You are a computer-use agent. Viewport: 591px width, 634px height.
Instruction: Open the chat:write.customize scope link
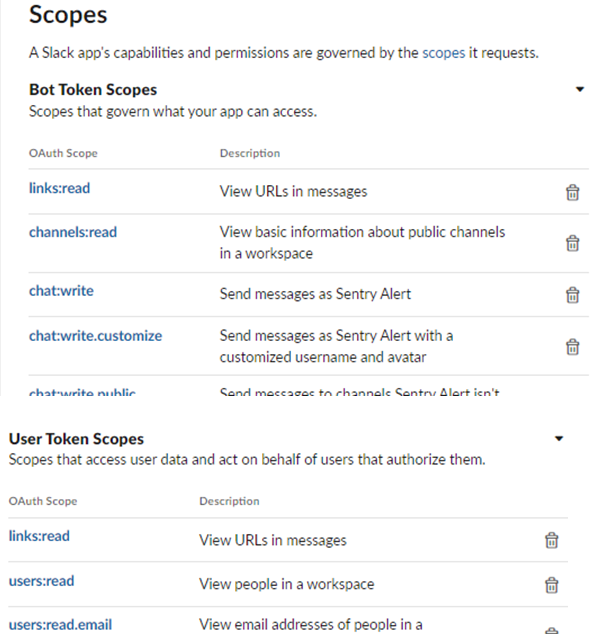(95, 336)
